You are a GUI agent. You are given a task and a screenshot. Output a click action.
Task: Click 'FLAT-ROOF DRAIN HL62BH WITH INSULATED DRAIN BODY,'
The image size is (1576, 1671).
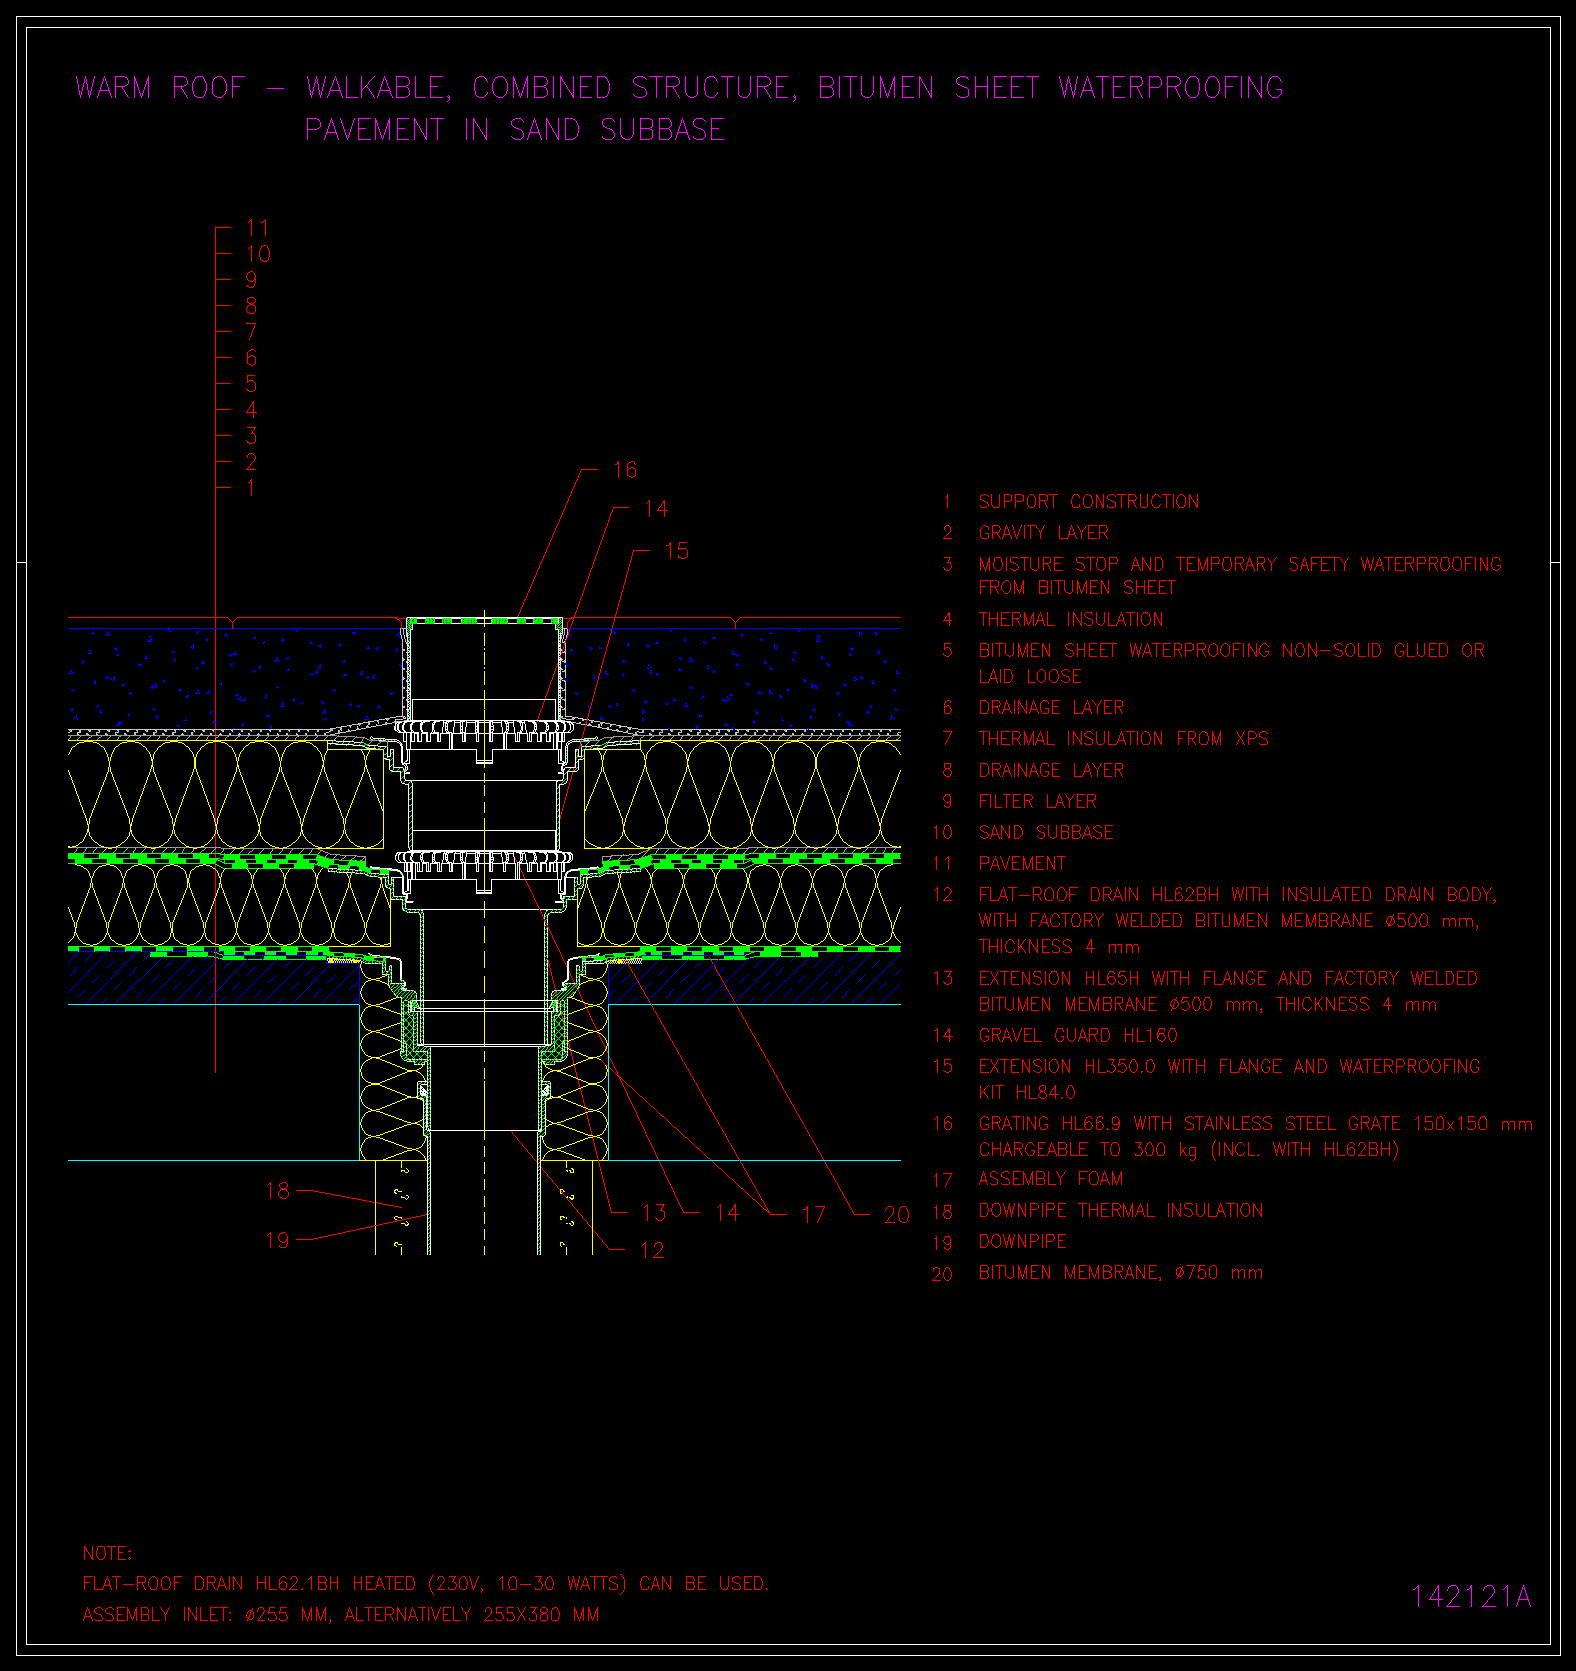[x=1237, y=895]
